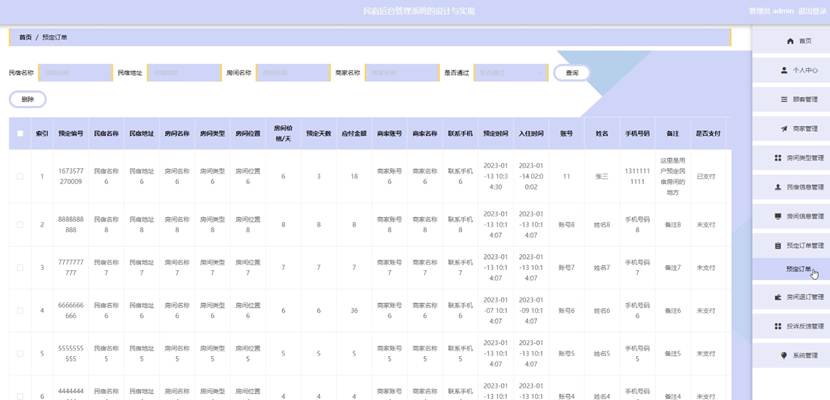This screenshot has width=830, height=400.
Task: Click the 2023-01-14 02:00:02 check-in time
Action: pos(531,176)
